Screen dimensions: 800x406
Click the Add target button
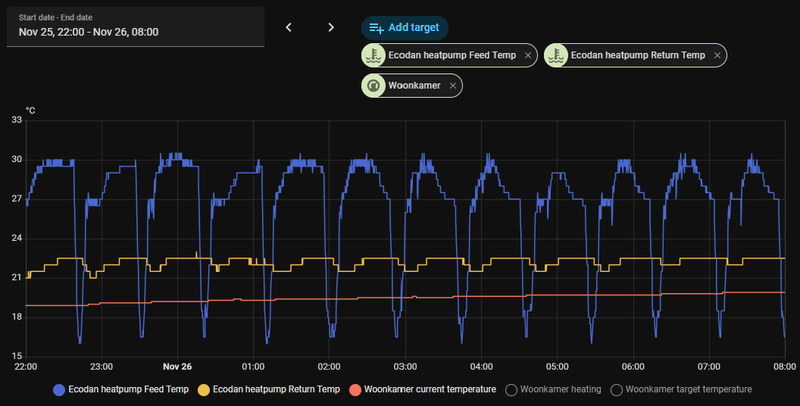tap(405, 28)
